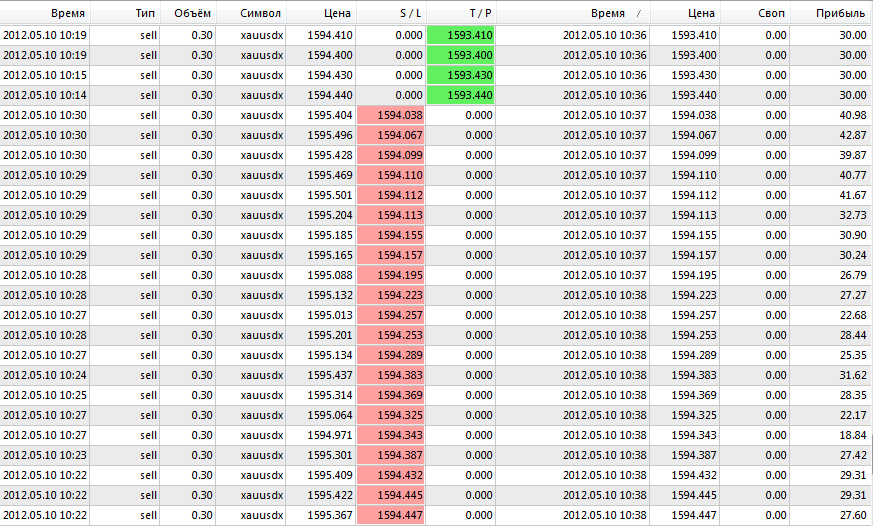Screen dimensions: 873x526
Task: Click close price 1594.253 in the right Цена column
Action: [x=694, y=335]
